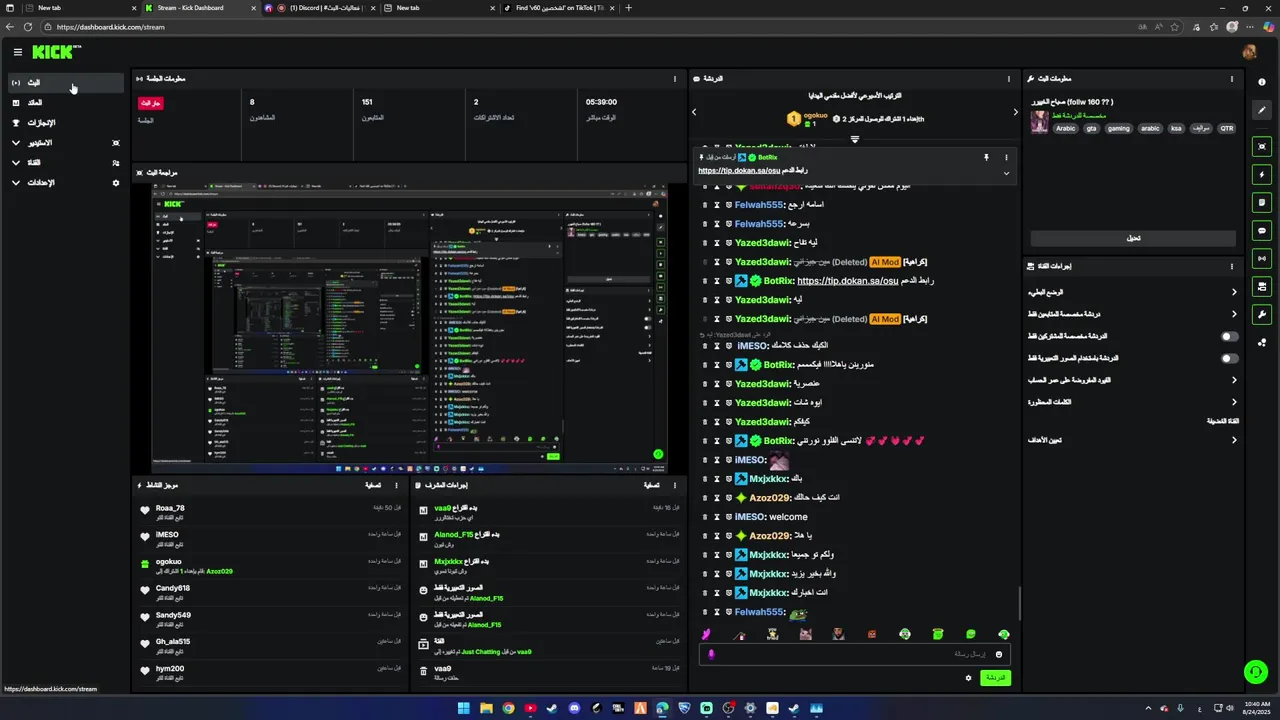Click the hourglass timeout icon on iMESO welcome message
1280x720 pixels.
(x=717, y=517)
